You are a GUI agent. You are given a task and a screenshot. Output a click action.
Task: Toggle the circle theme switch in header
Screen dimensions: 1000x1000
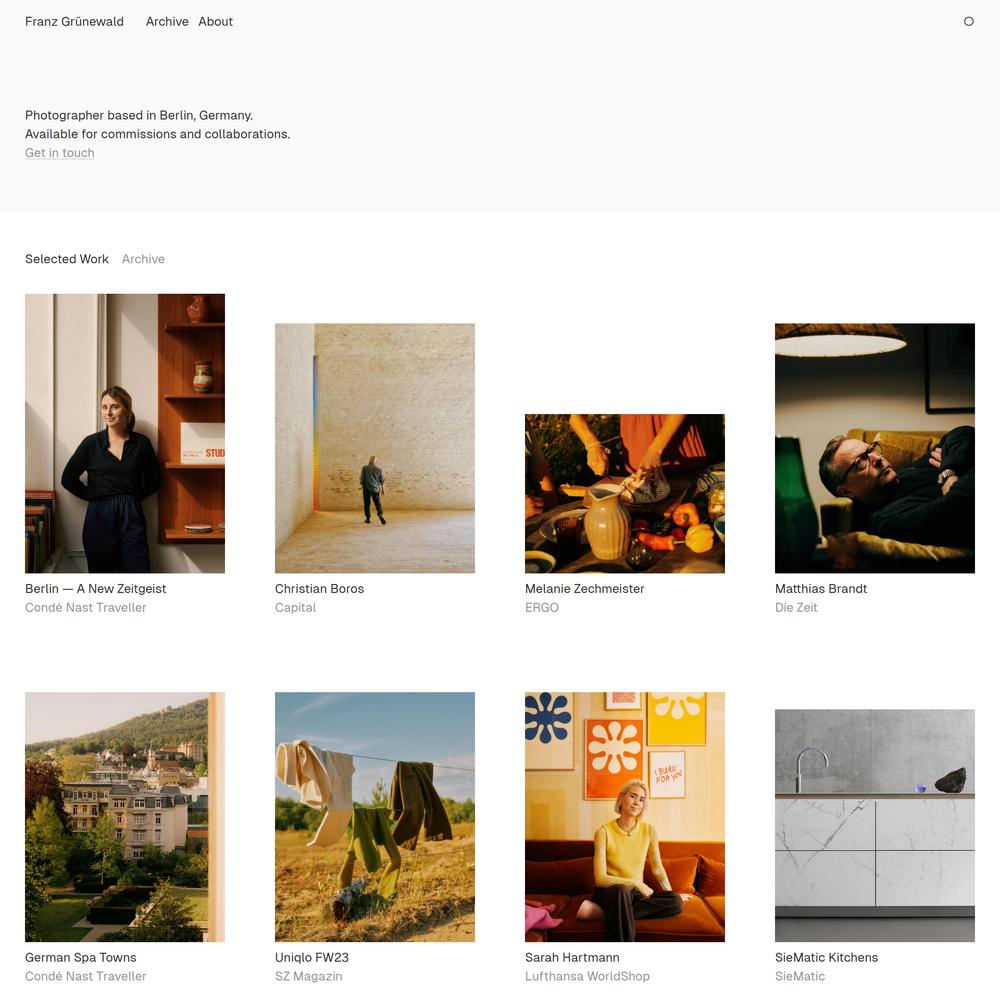(x=968, y=22)
